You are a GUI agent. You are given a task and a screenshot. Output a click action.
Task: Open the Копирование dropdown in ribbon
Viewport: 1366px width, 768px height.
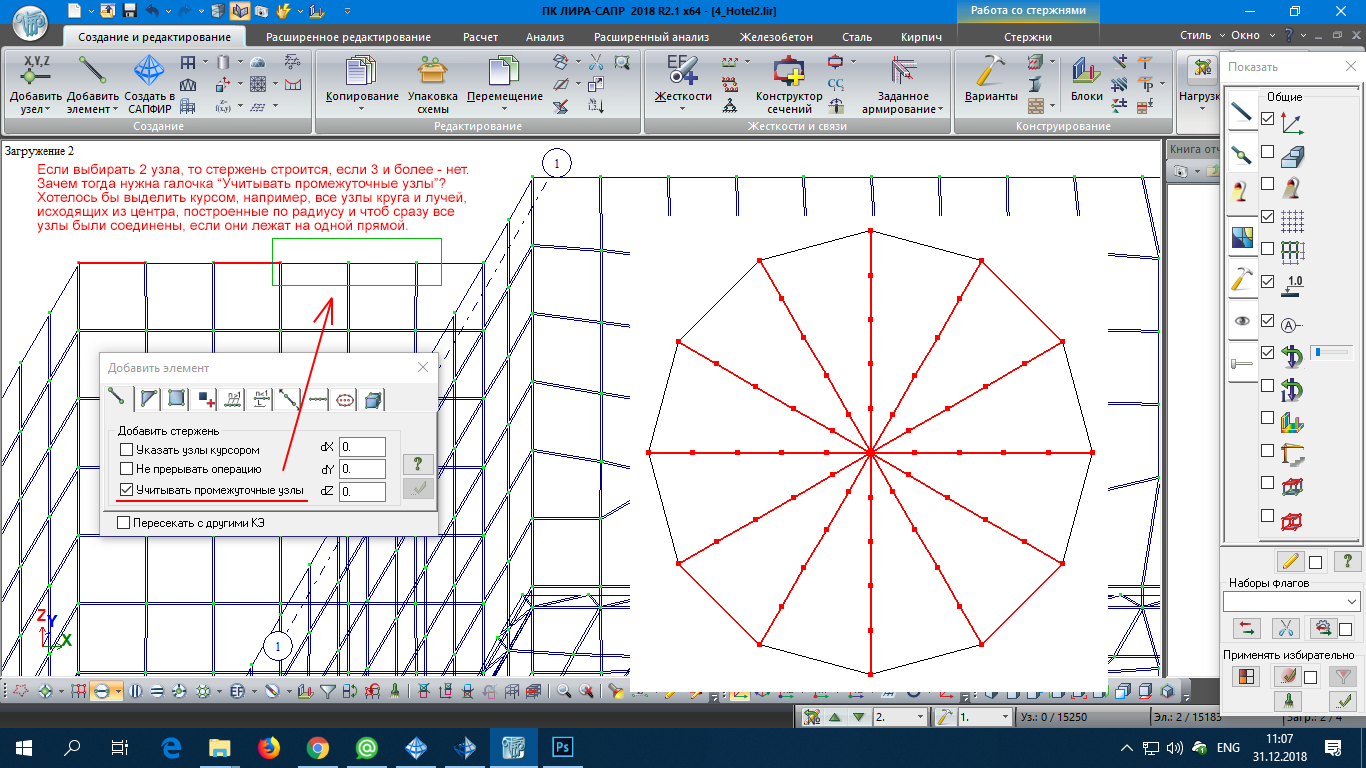pyautogui.click(x=362, y=97)
